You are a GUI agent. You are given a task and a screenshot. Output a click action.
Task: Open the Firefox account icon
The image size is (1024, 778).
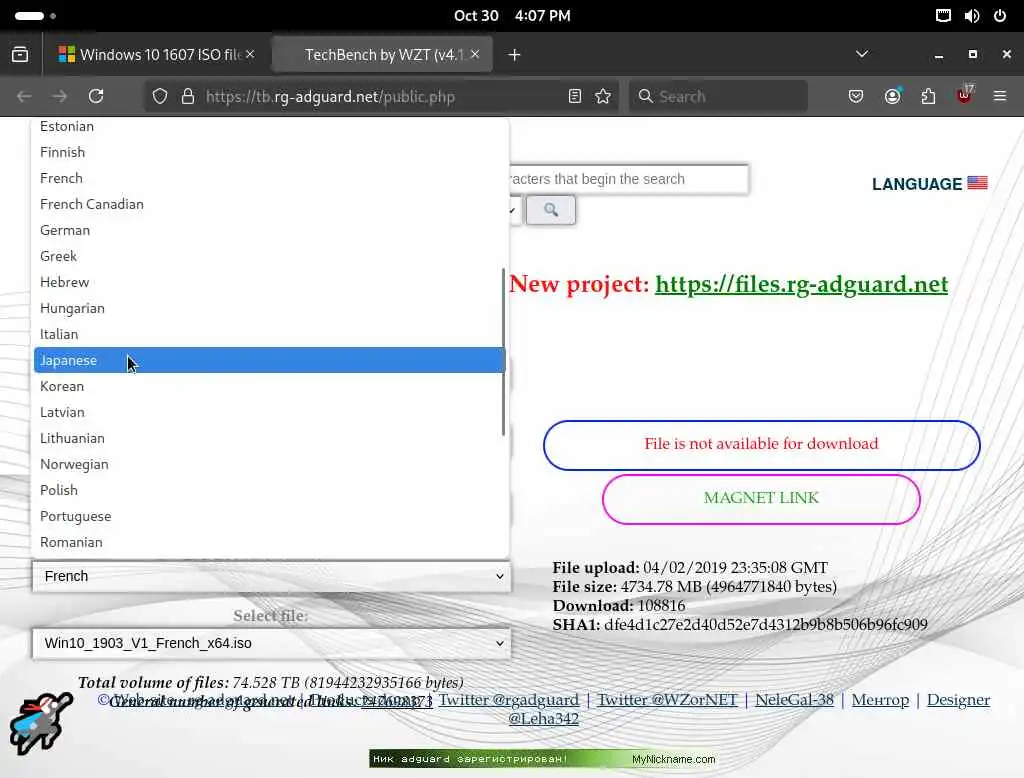click(x=892, y=97)
